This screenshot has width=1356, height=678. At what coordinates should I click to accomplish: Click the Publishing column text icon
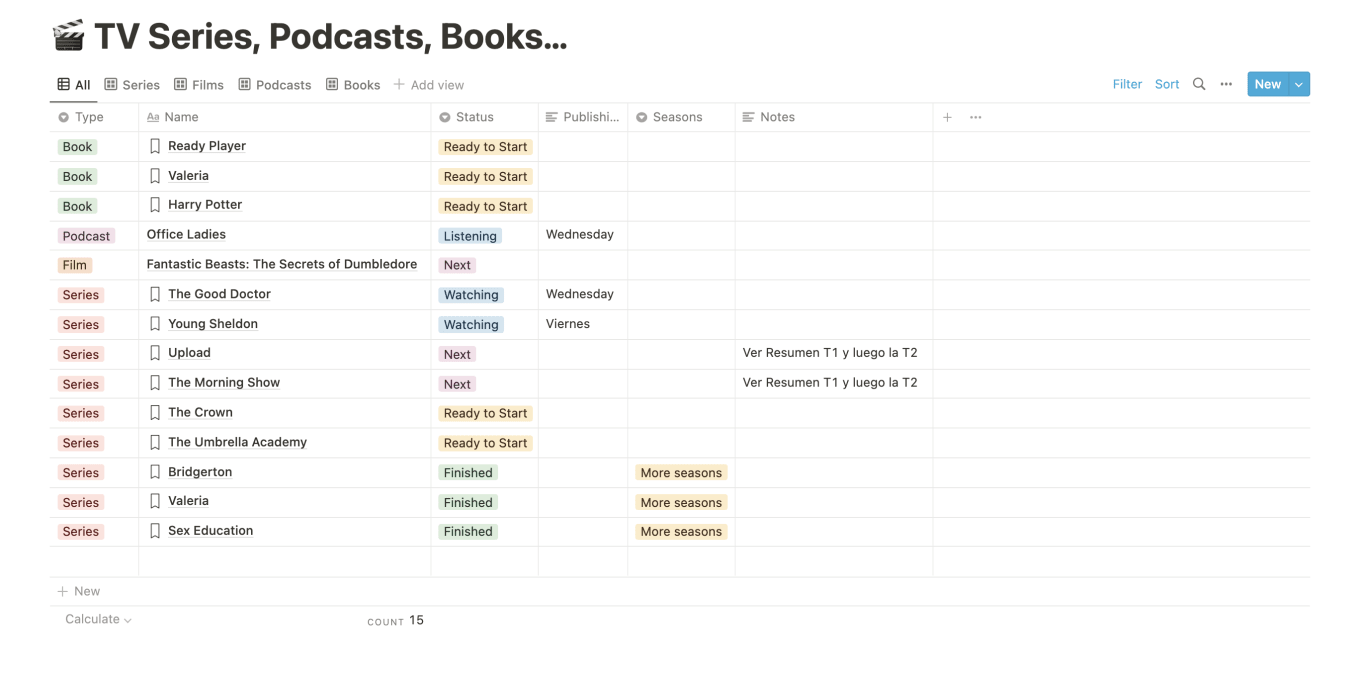(x=552, y=117)
